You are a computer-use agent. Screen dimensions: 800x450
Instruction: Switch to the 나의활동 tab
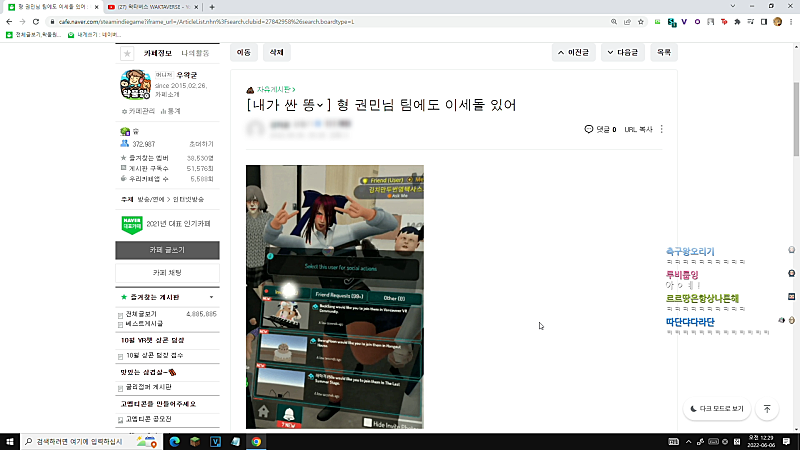(x=195, y=53)
